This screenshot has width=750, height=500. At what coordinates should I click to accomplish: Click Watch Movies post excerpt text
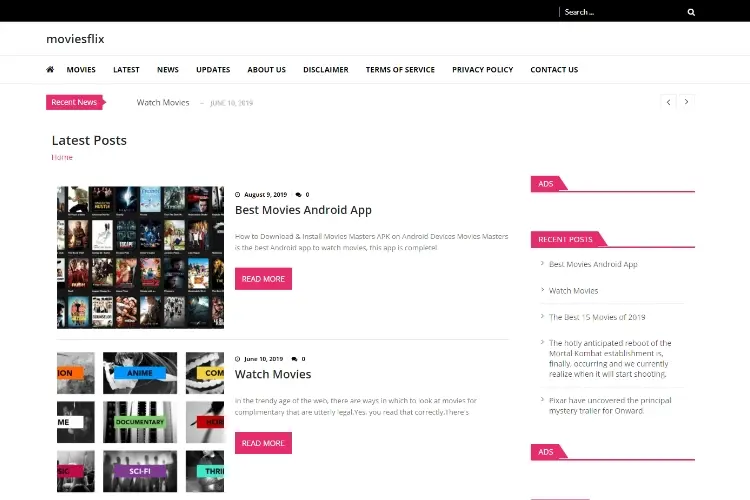pos(356,406)
